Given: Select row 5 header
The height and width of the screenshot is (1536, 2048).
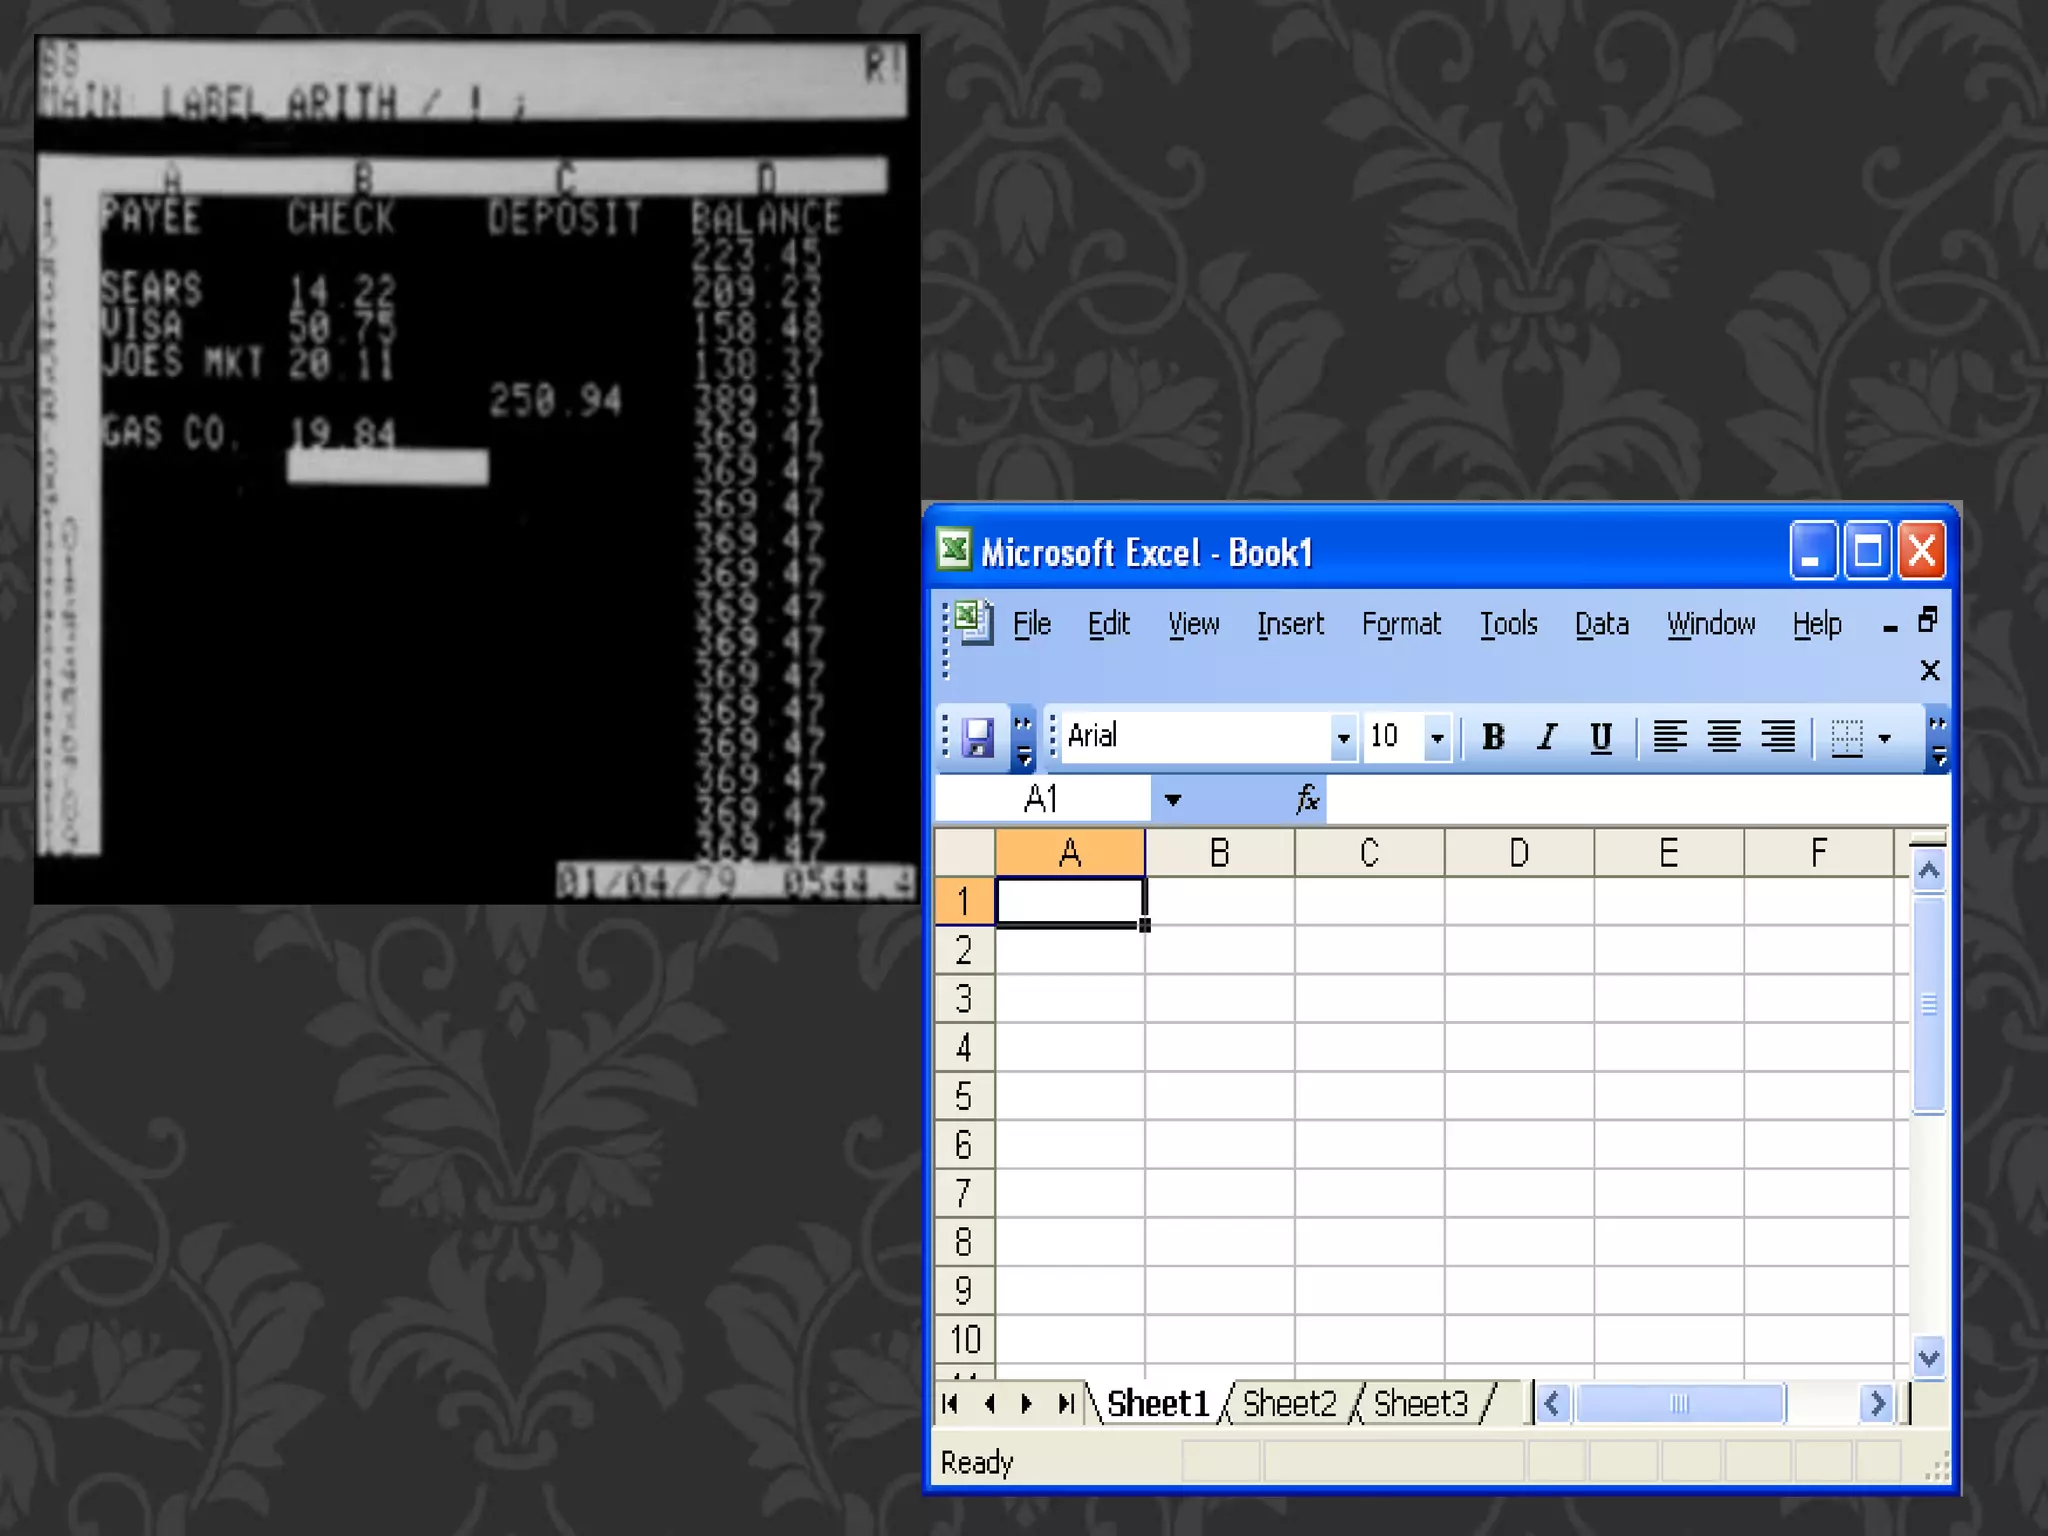Looking at the screenshot, I should pos(963,1096).
